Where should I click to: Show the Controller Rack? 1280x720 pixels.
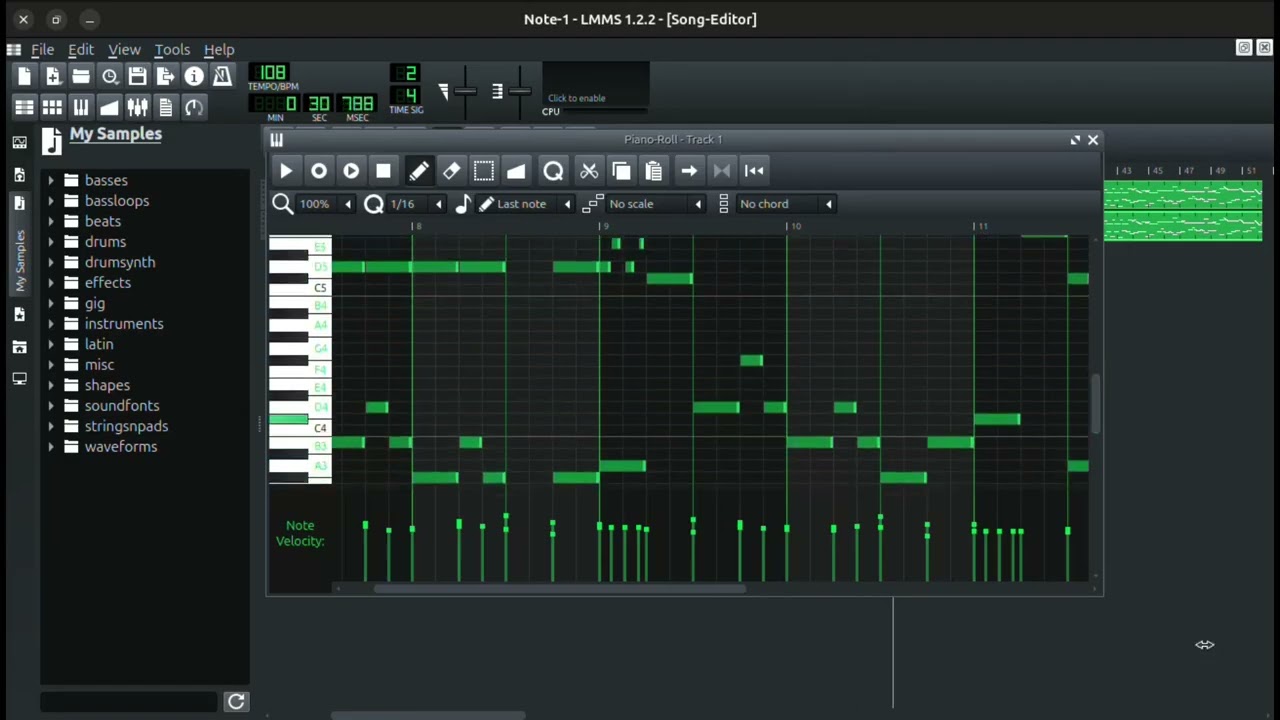click(x=194, y=107)
